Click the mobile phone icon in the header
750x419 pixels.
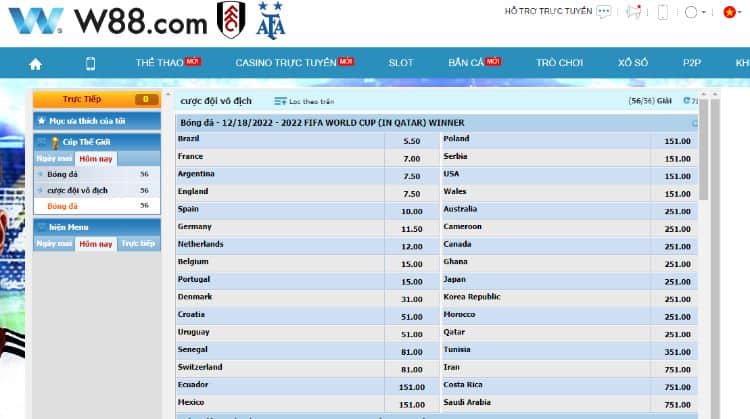(662, 11)
